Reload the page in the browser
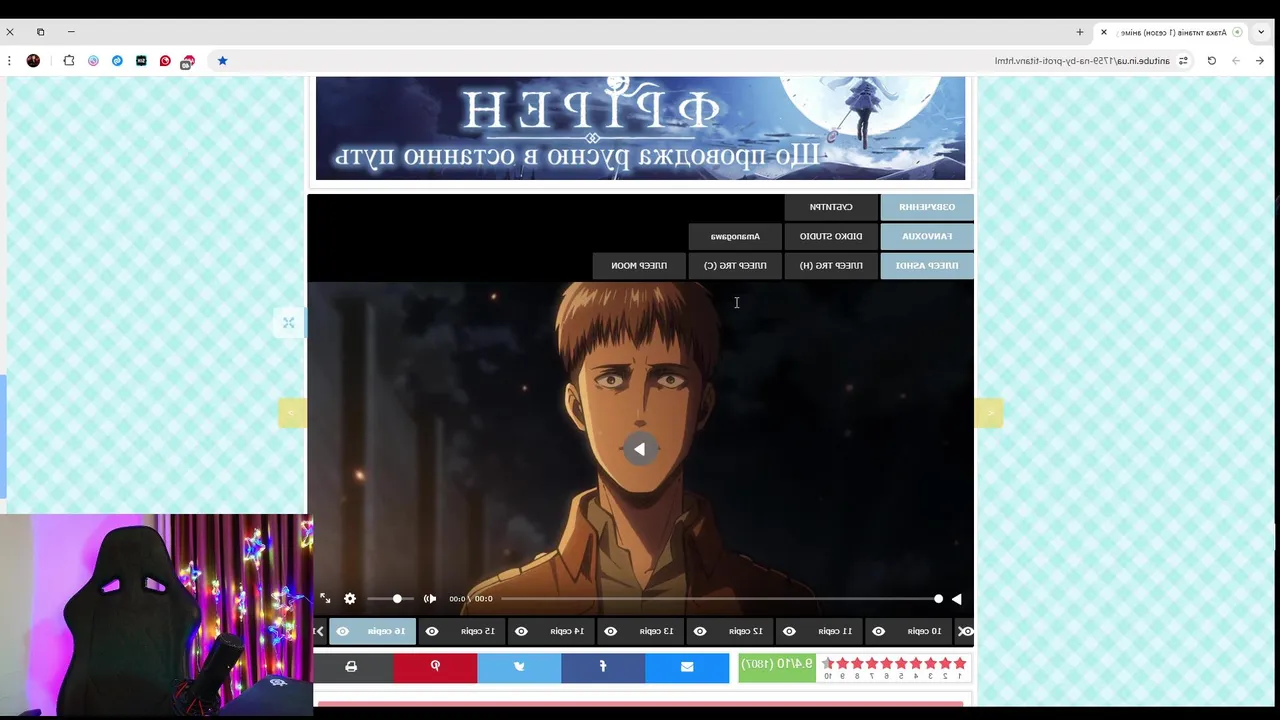Viewport: 1280px width, 720px height. coord(1211,61)
